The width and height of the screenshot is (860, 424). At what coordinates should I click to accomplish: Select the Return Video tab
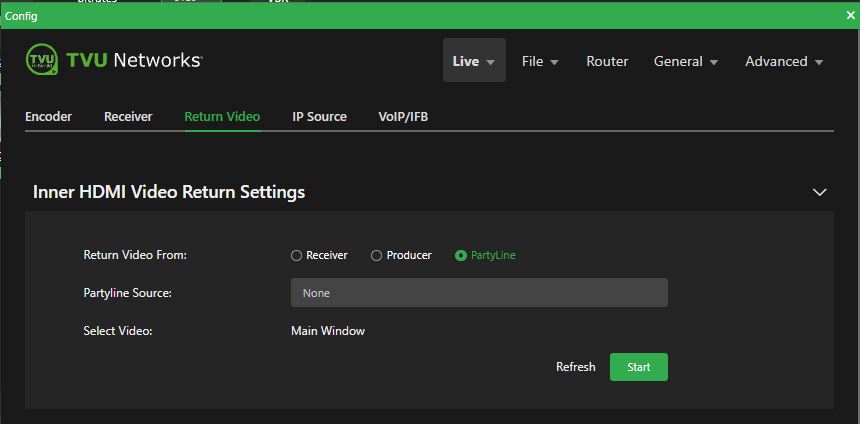tap(222, 117)
